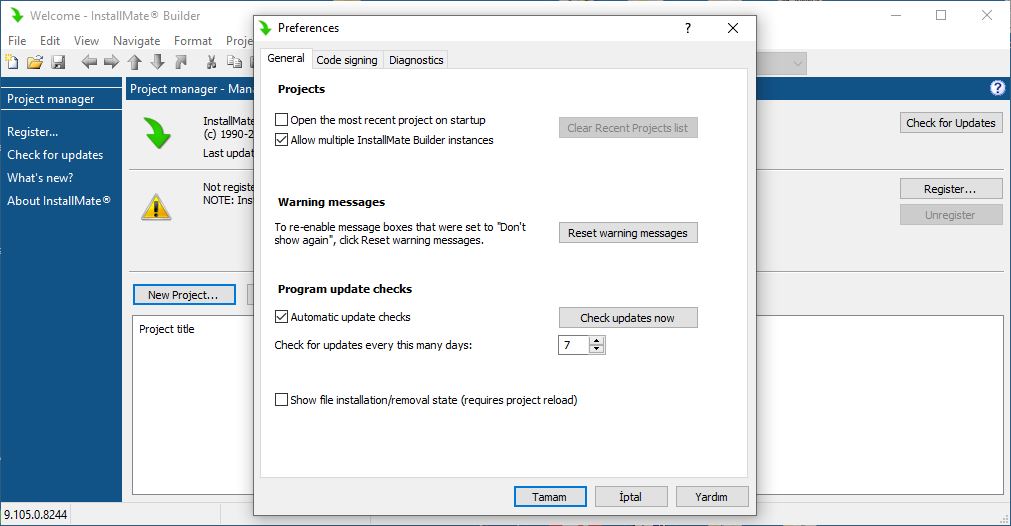Click the Program update checks section heading

[x=345, y=289]
